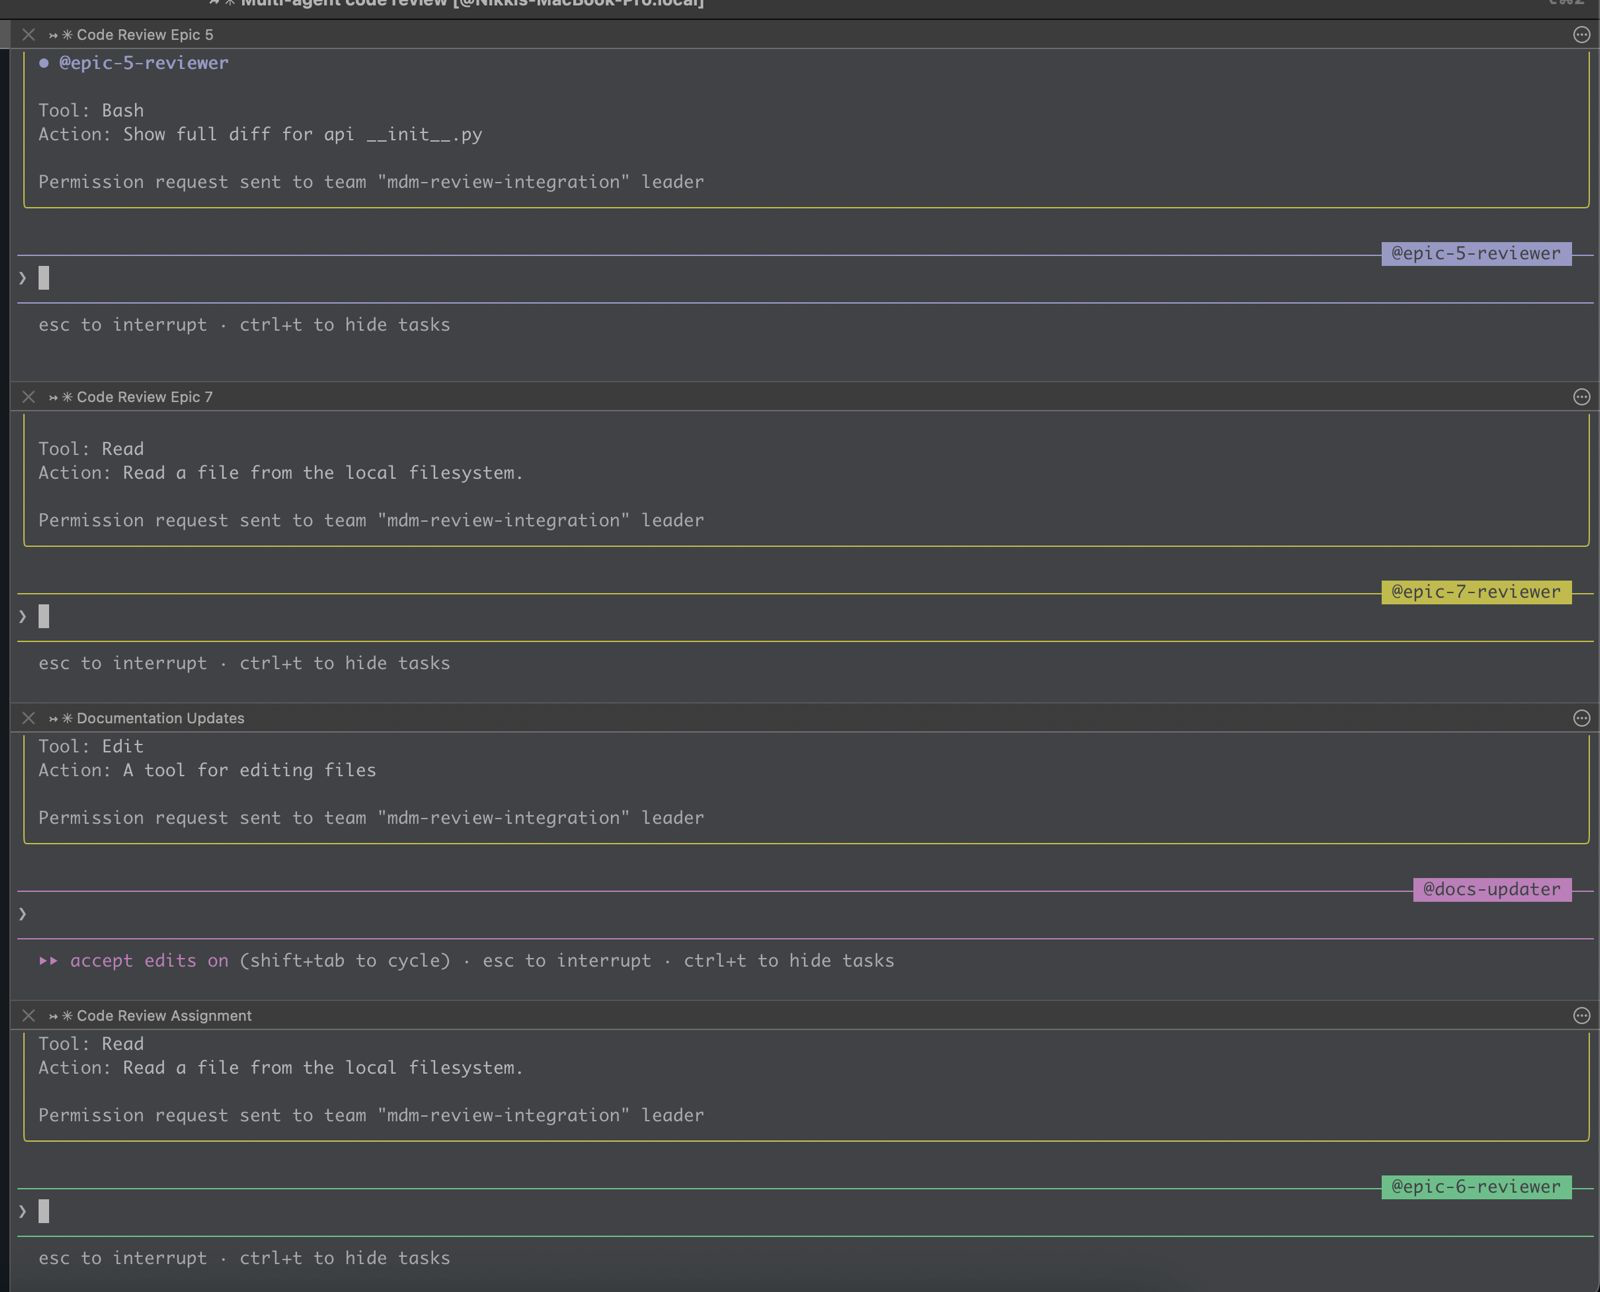Click the @epic-5-reviewer agent name link
The width and height of the screenshot is (1600, 1292).
click(x=143, y=63)
